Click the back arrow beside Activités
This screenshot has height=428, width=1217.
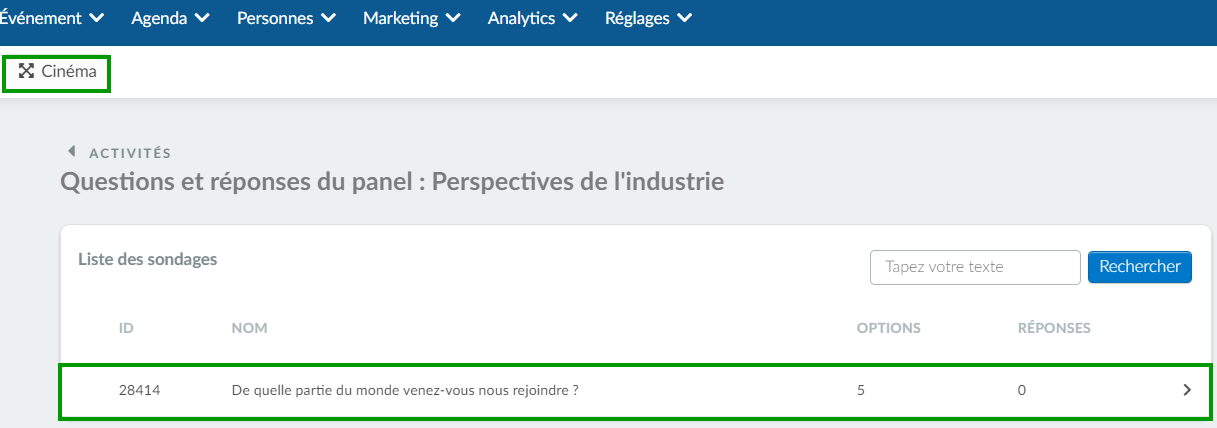pos(71,152)
